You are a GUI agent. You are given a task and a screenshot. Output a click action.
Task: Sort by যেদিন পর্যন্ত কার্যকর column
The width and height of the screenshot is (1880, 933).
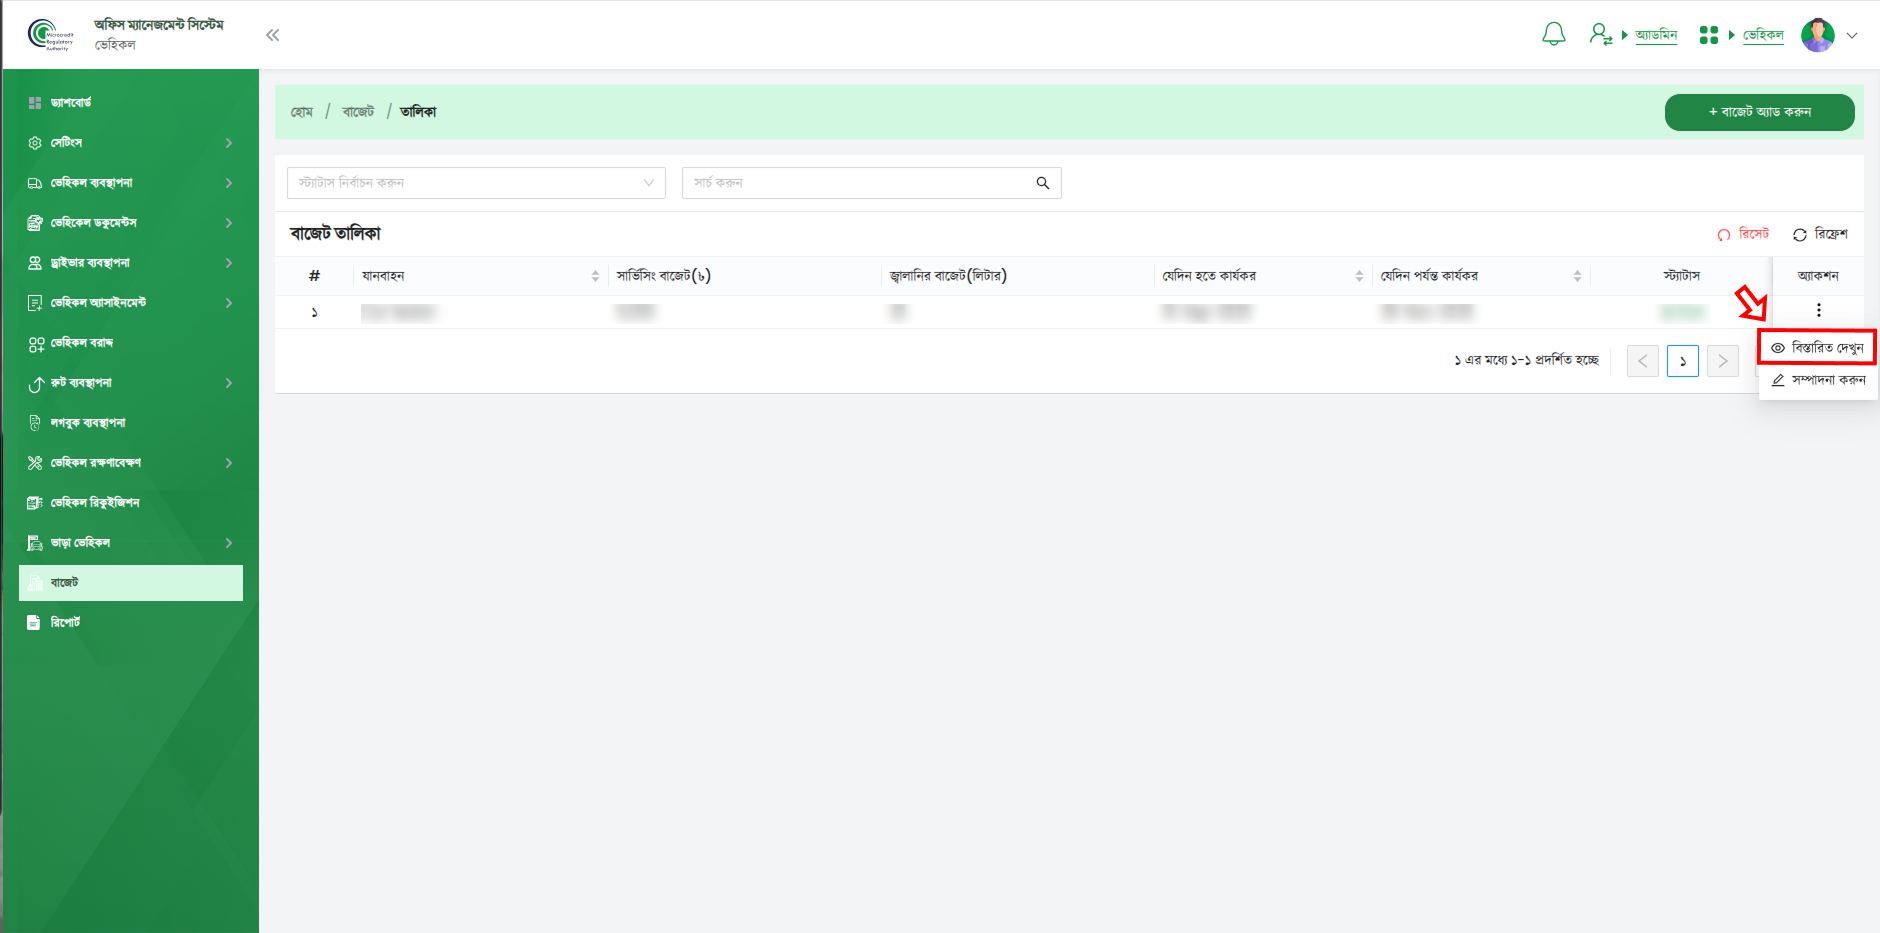tap(1577, 276)
